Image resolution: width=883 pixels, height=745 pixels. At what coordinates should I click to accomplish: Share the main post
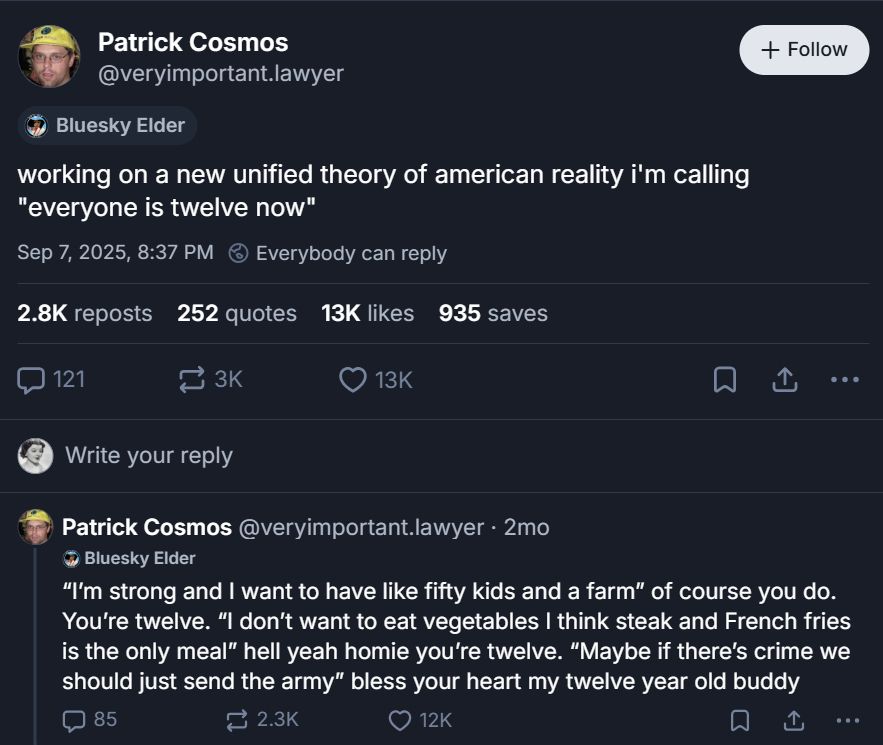785,379
